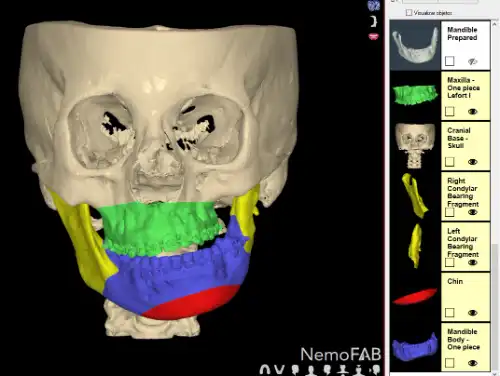Tick the Maxilla One piece Lefort I checkbox
Screen dimensions: 500x376
coord(449,111)
